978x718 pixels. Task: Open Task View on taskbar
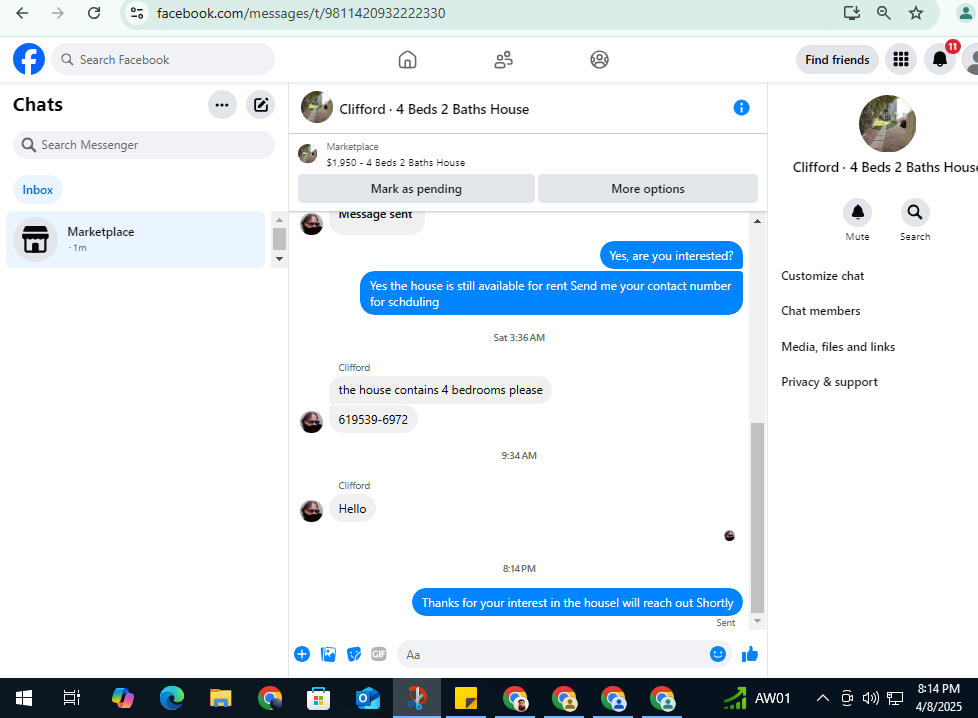(72, 698)
